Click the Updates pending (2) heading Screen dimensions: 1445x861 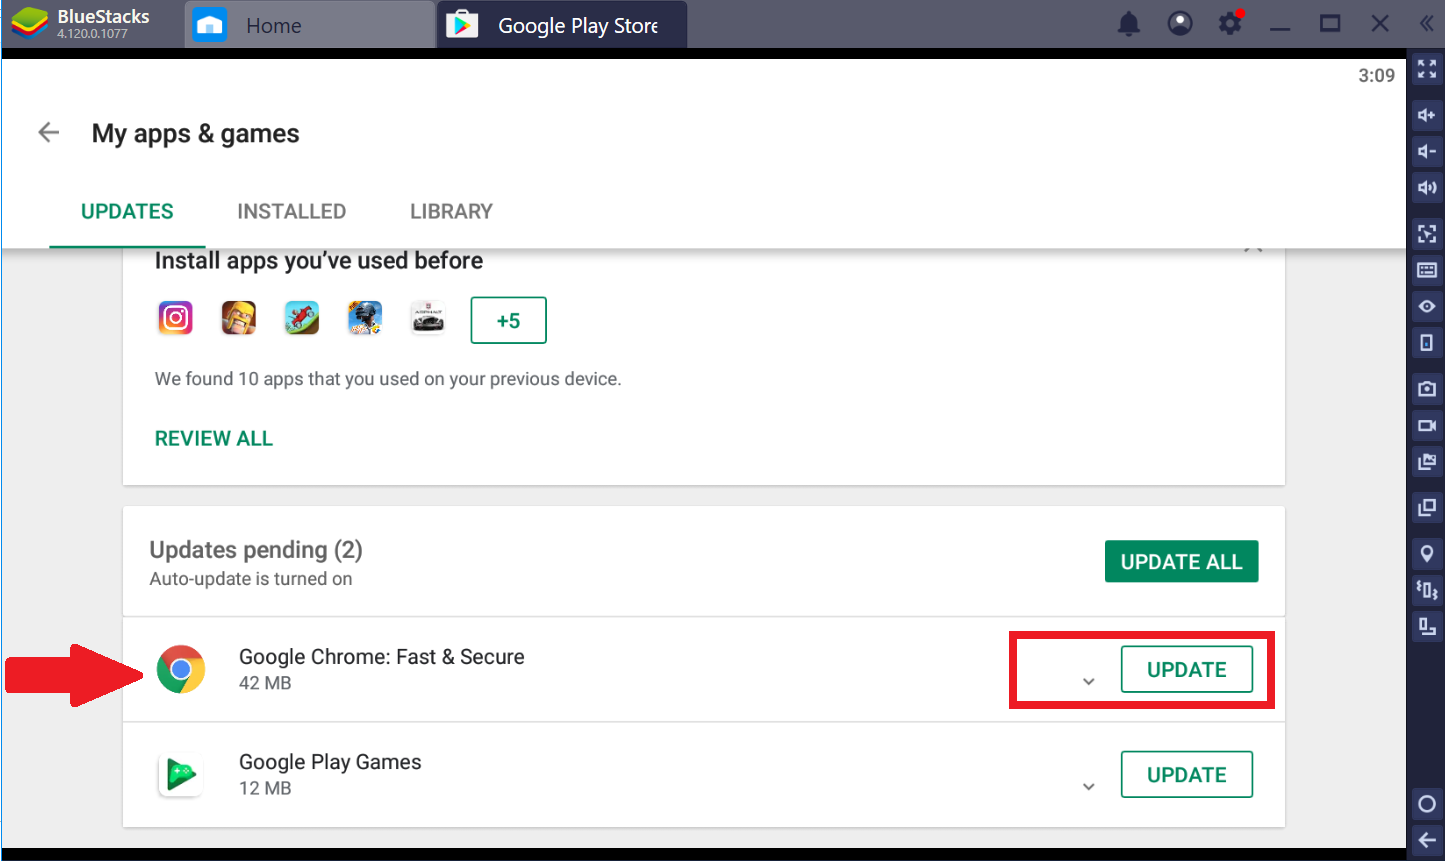(256, 550)
